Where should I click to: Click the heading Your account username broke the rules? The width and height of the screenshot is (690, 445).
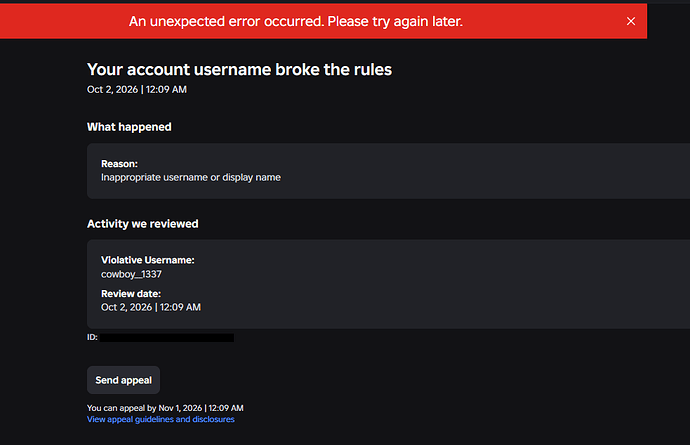click(x=239, y=70)
